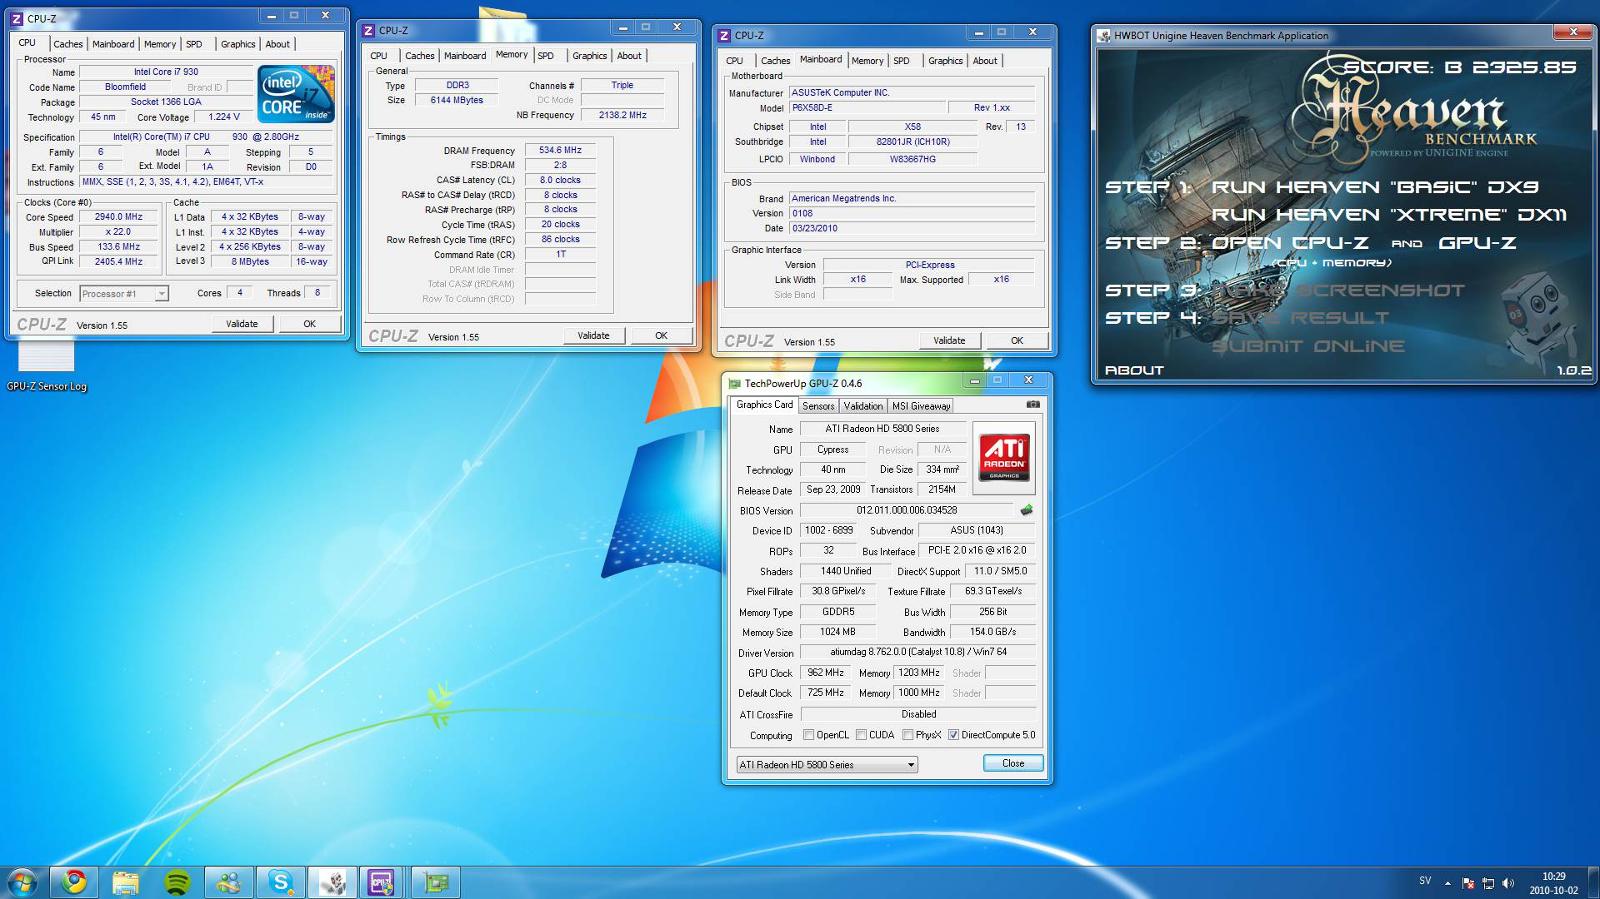The image size is (1600, 899).
Task: Run Heaven "Basic" DX9 benchmark
Action: [1375, 187]
